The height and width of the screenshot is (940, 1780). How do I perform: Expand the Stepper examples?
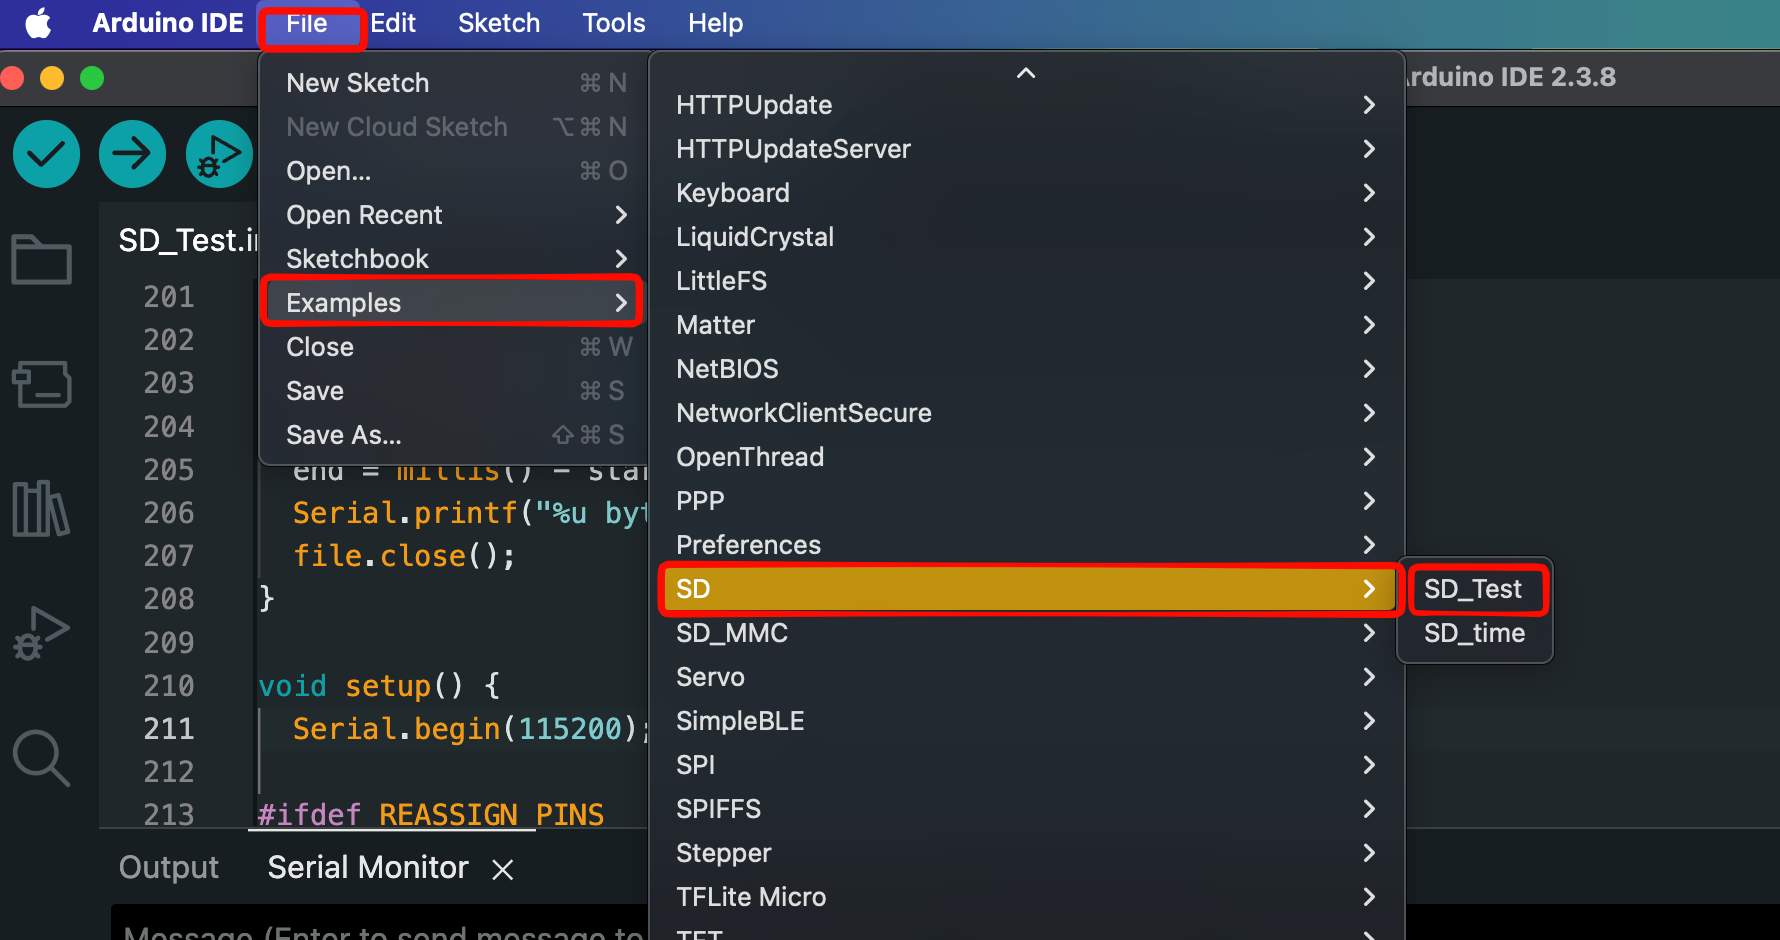(1027, 853)
